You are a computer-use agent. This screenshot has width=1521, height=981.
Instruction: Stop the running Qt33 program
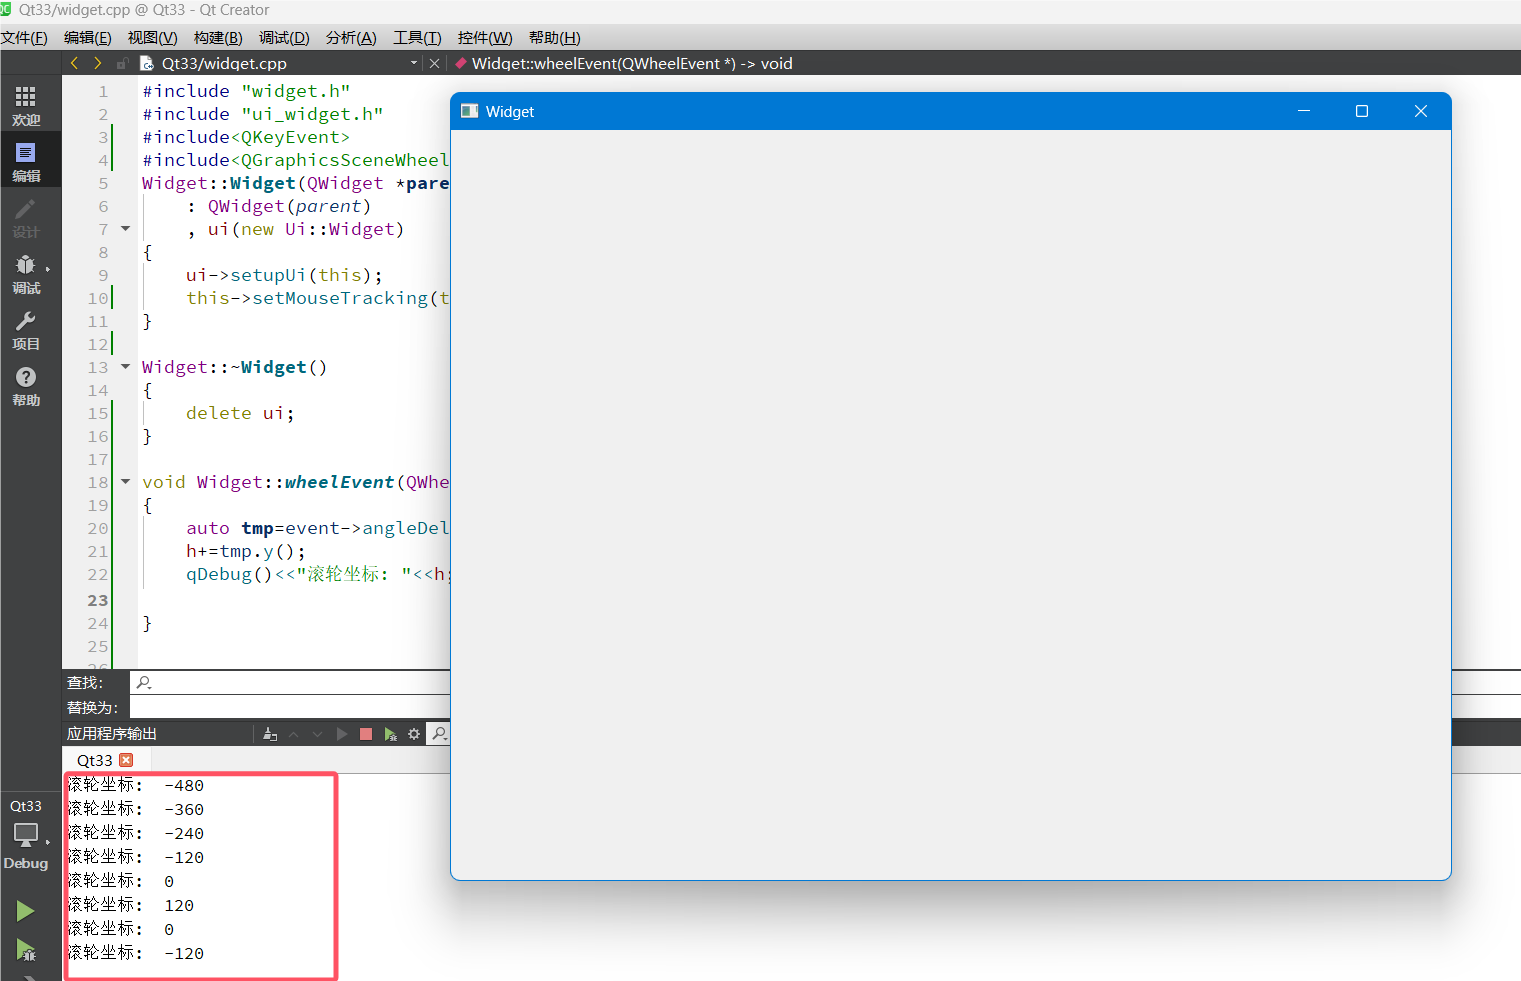point(366,734)
